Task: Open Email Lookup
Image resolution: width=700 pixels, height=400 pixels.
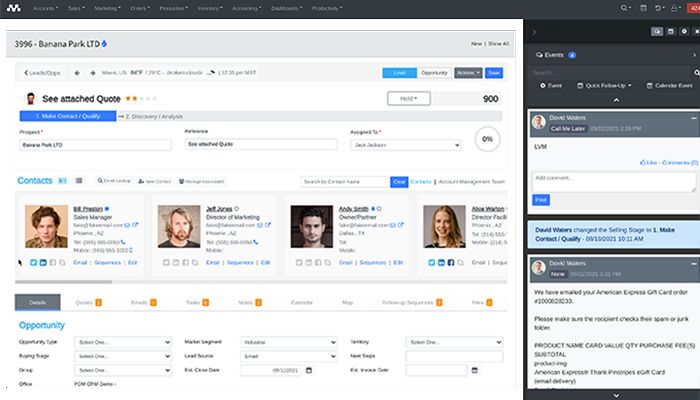Action: pyautogui.click(x=114, y=181)
